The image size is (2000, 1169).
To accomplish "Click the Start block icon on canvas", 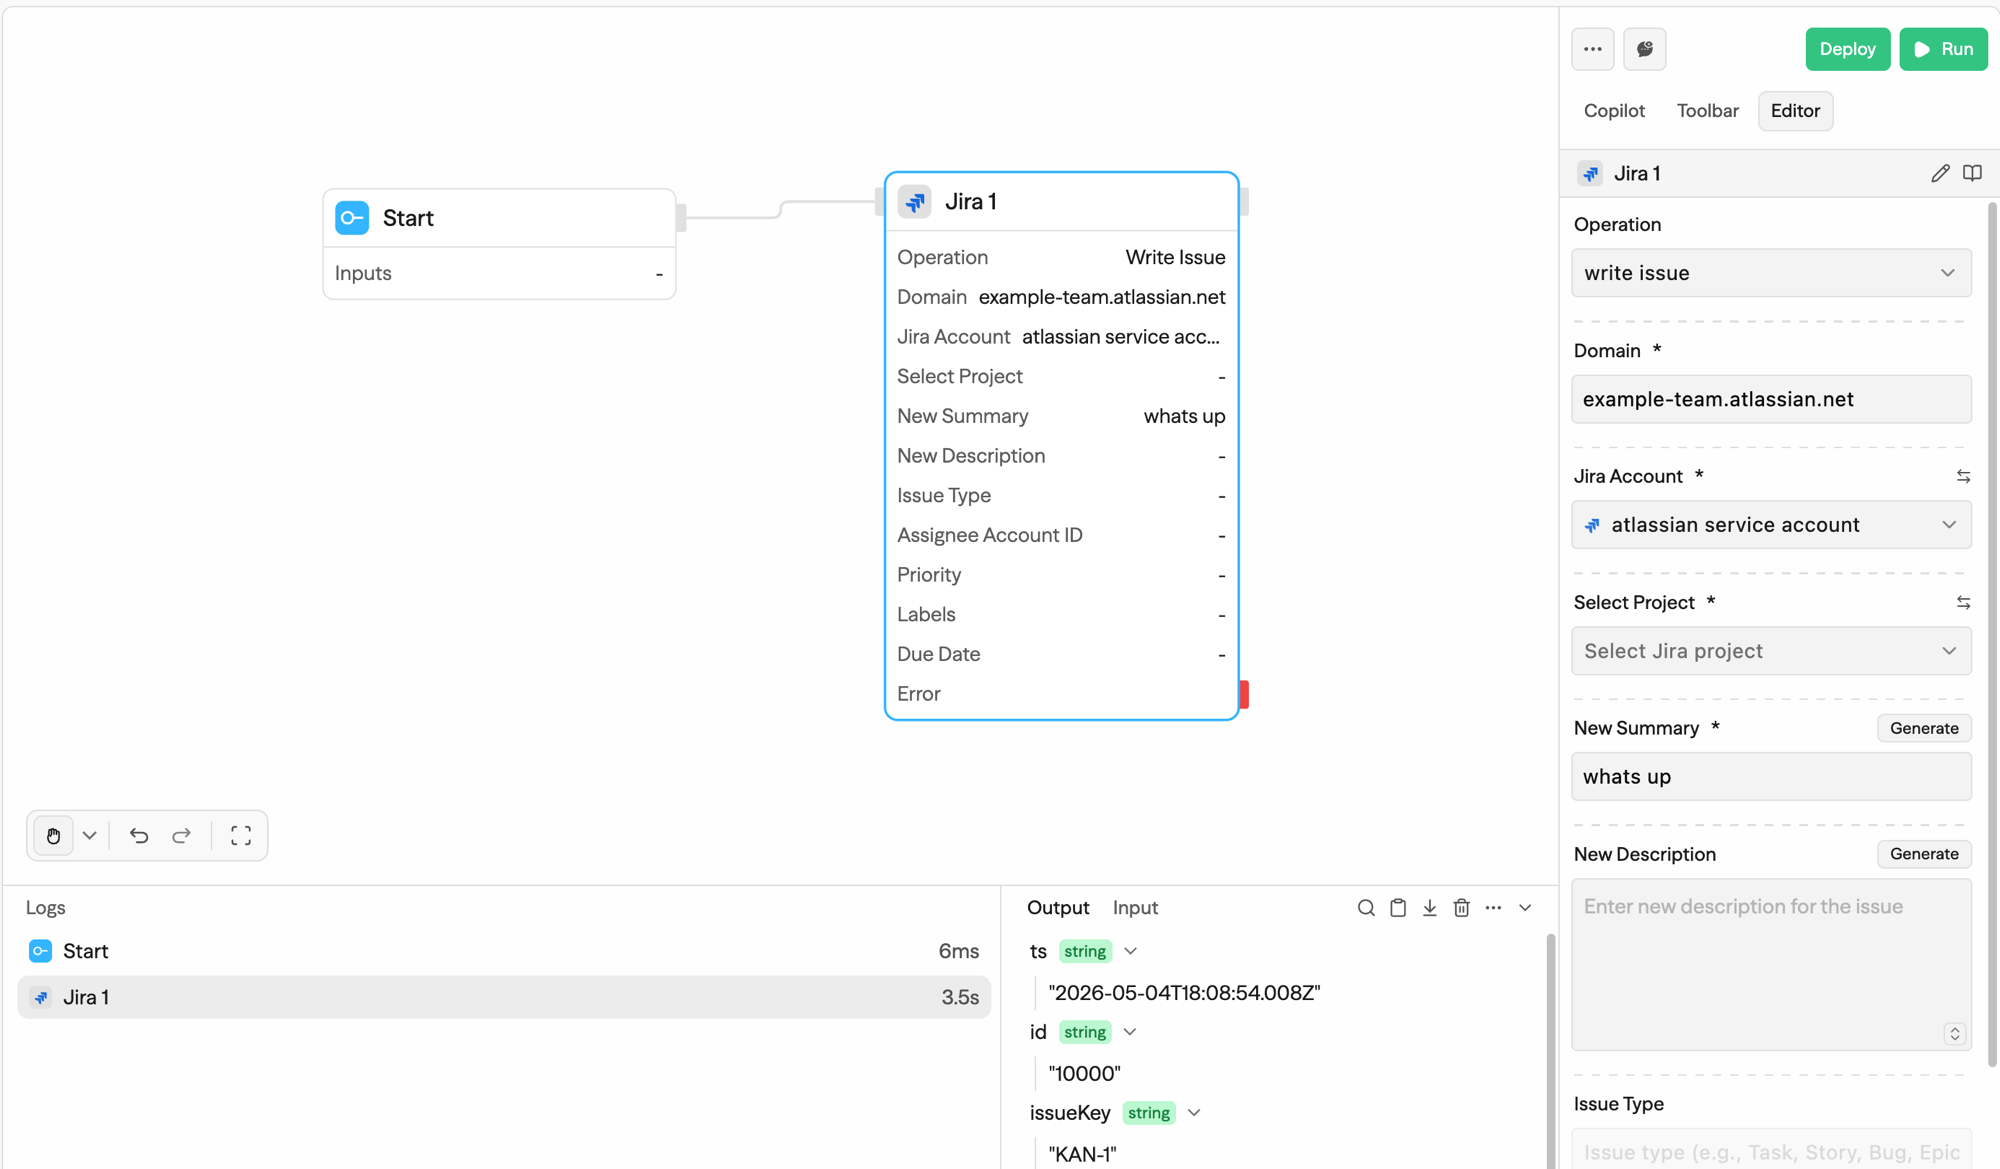I will coord(352,218).
